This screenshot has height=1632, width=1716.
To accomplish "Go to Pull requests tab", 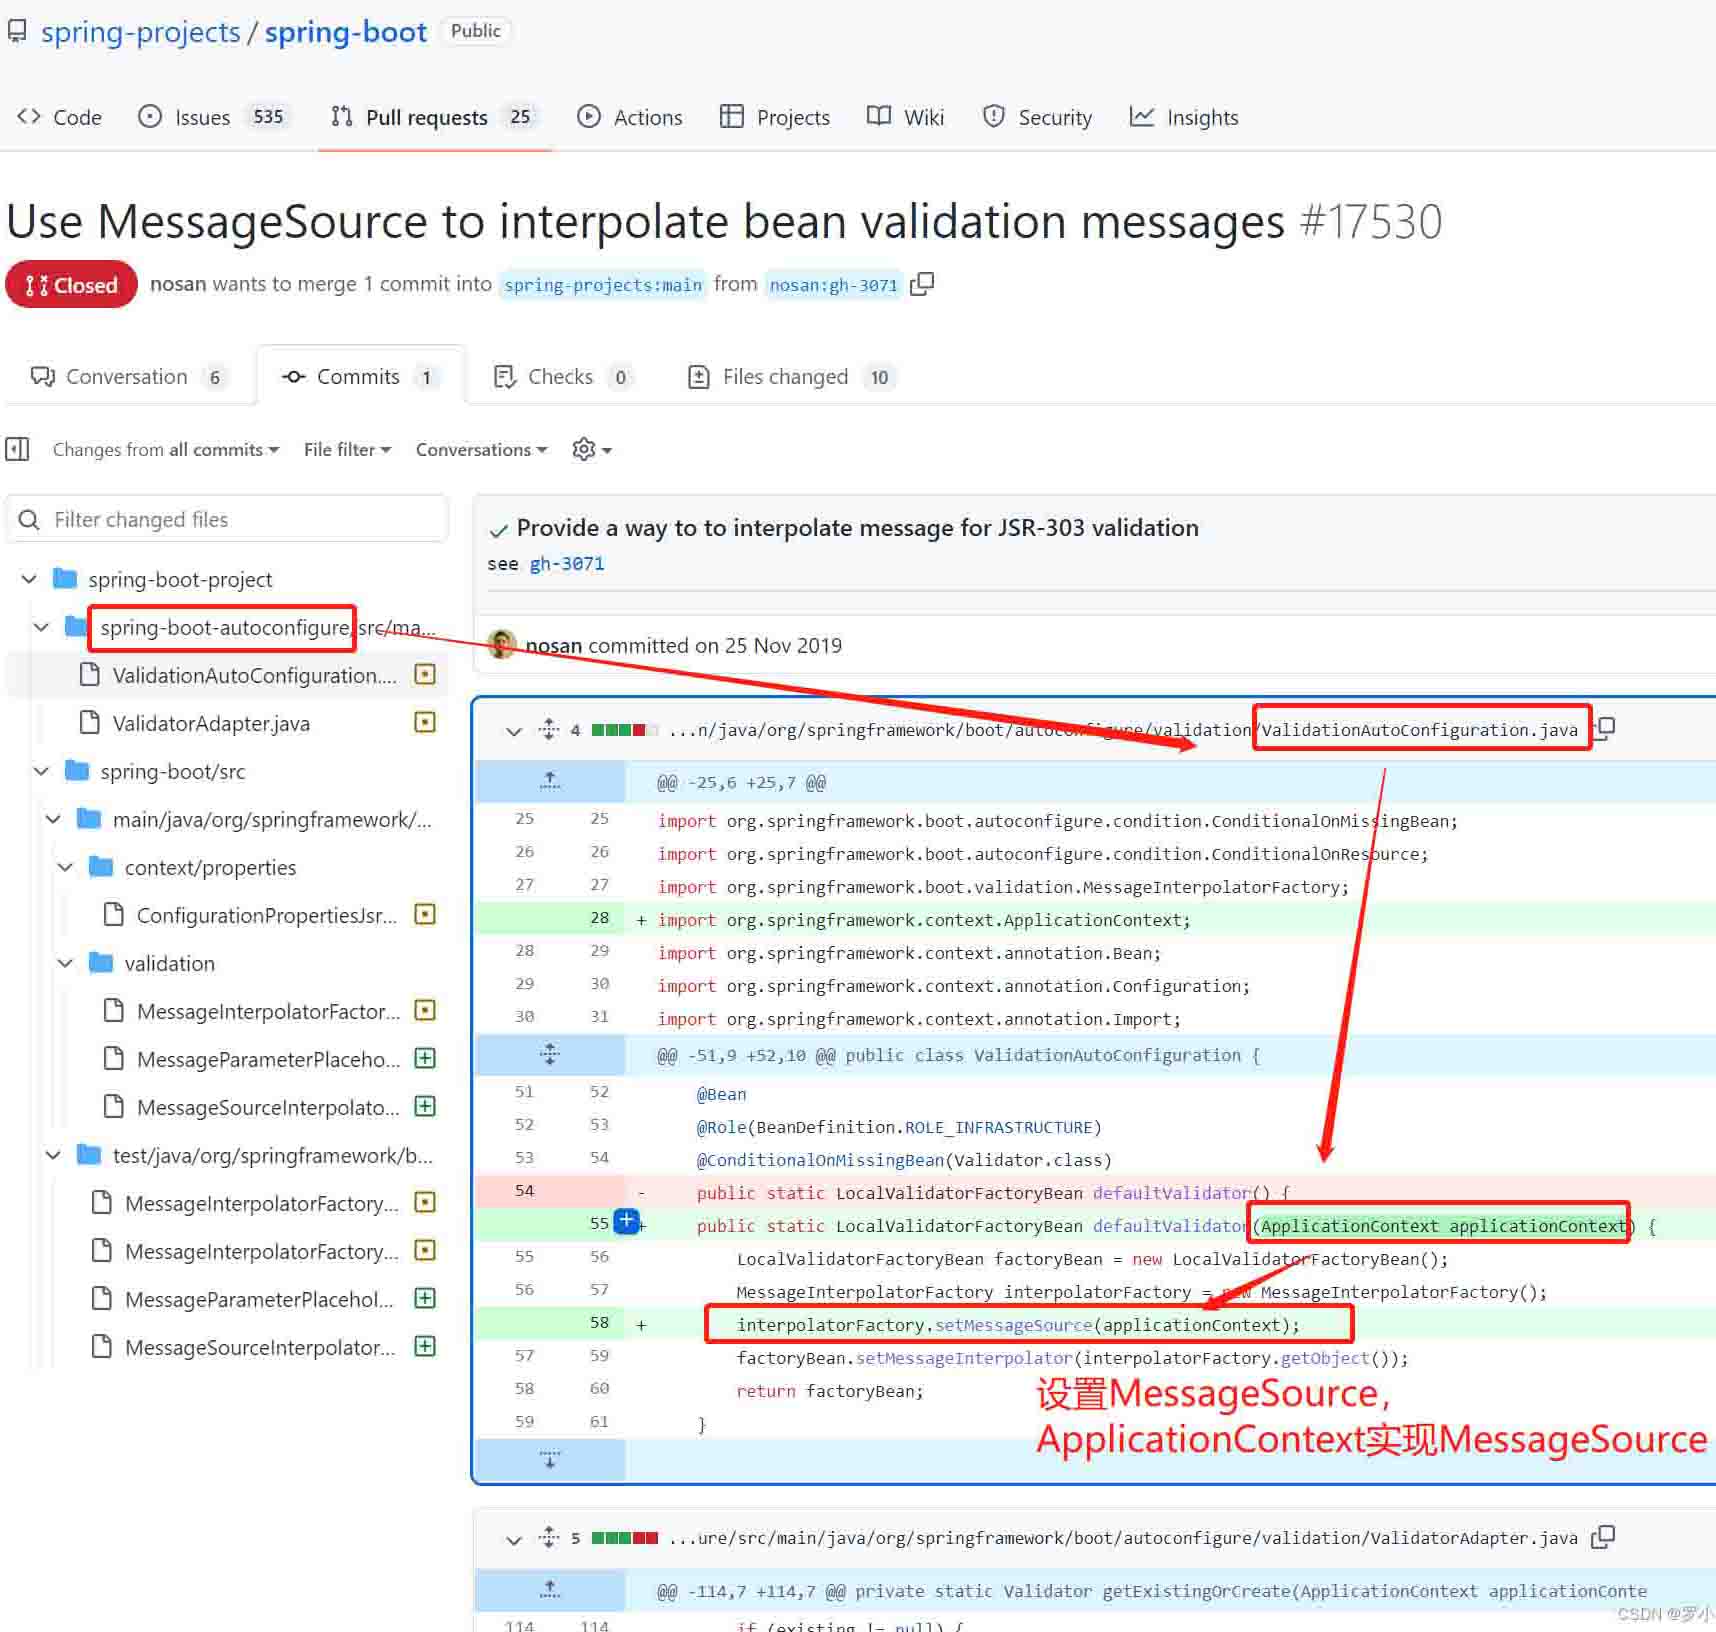I will tap(434, 117).
